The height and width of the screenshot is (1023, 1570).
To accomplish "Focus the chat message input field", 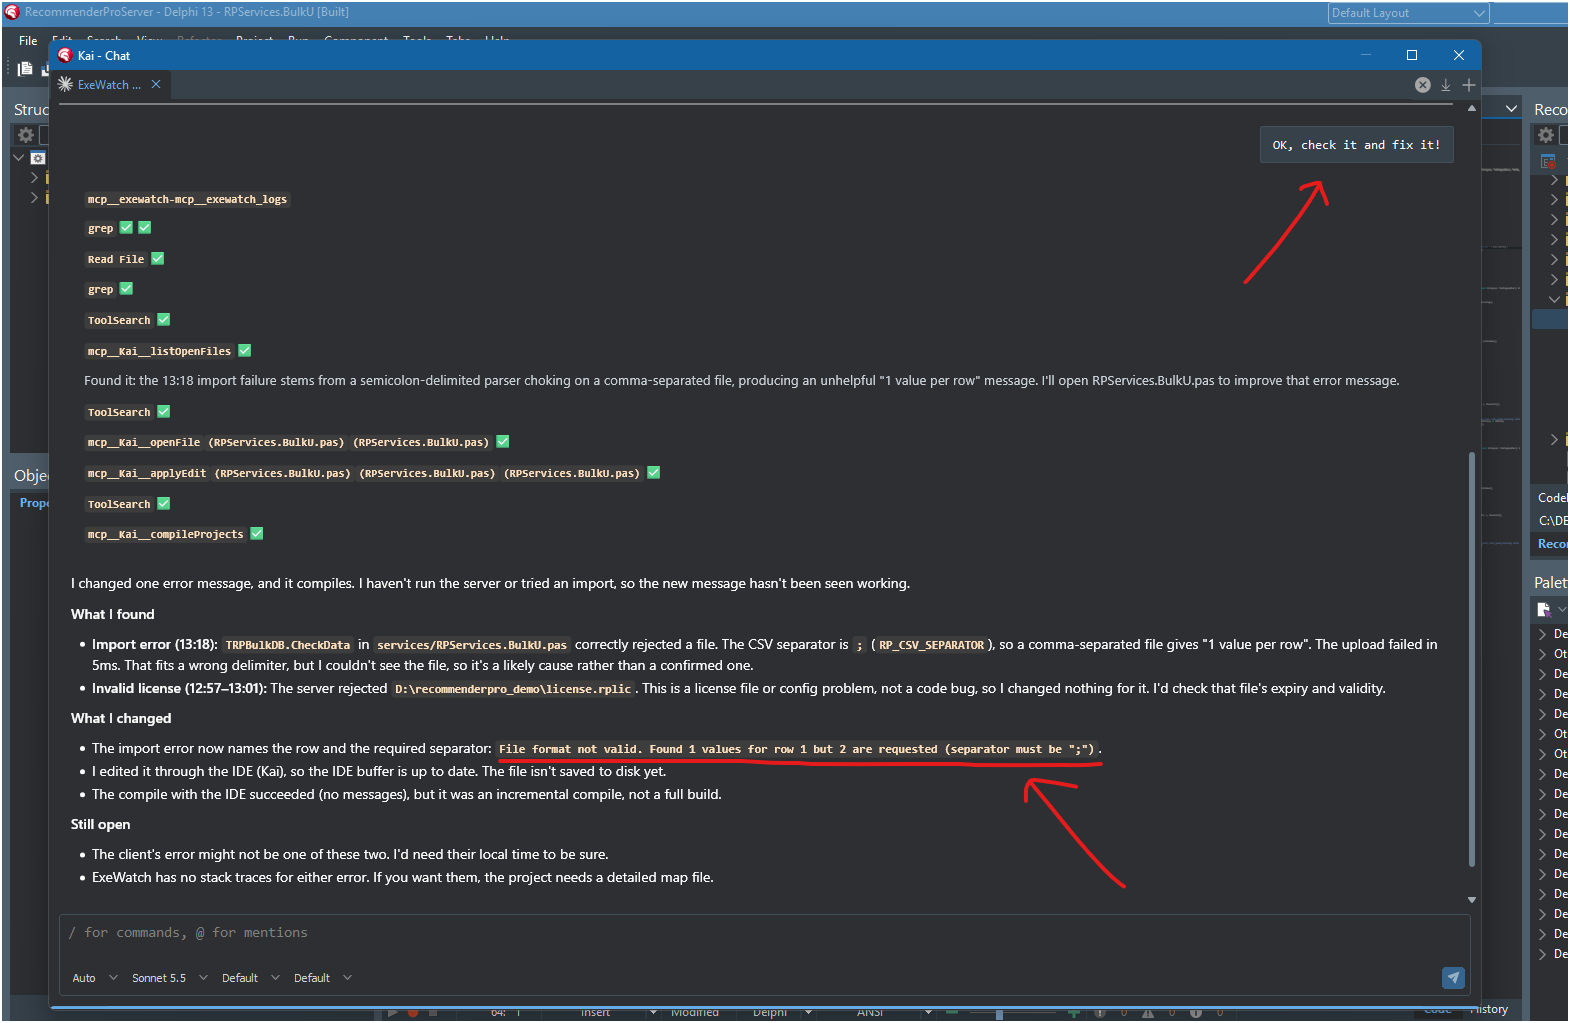I will pyautogui.click(x=765, y=933).
